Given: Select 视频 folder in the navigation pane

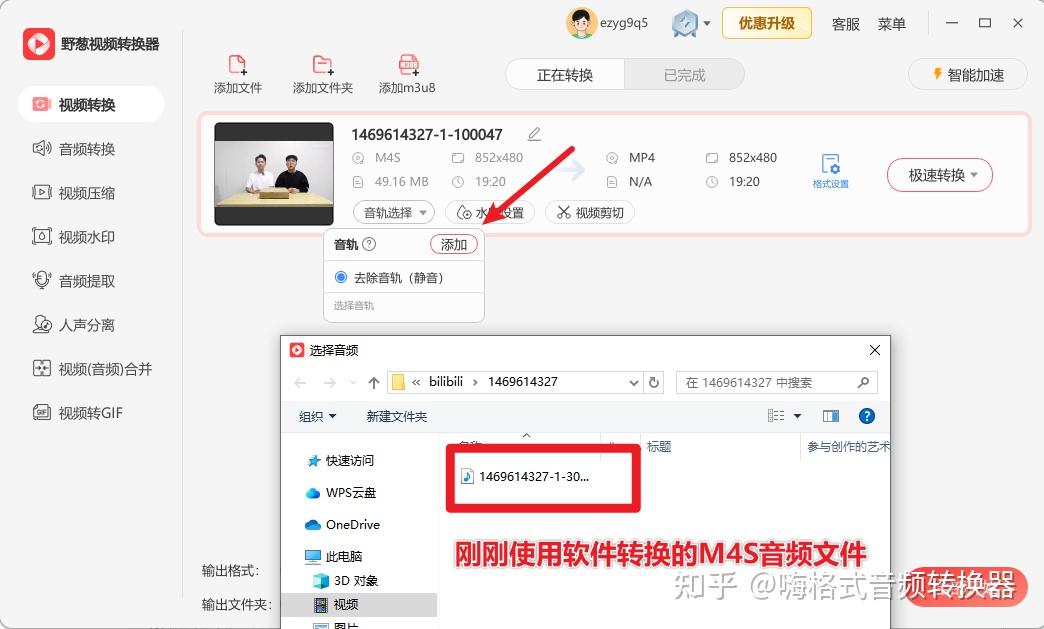Looking at the screenshot, I should (360, 604).
